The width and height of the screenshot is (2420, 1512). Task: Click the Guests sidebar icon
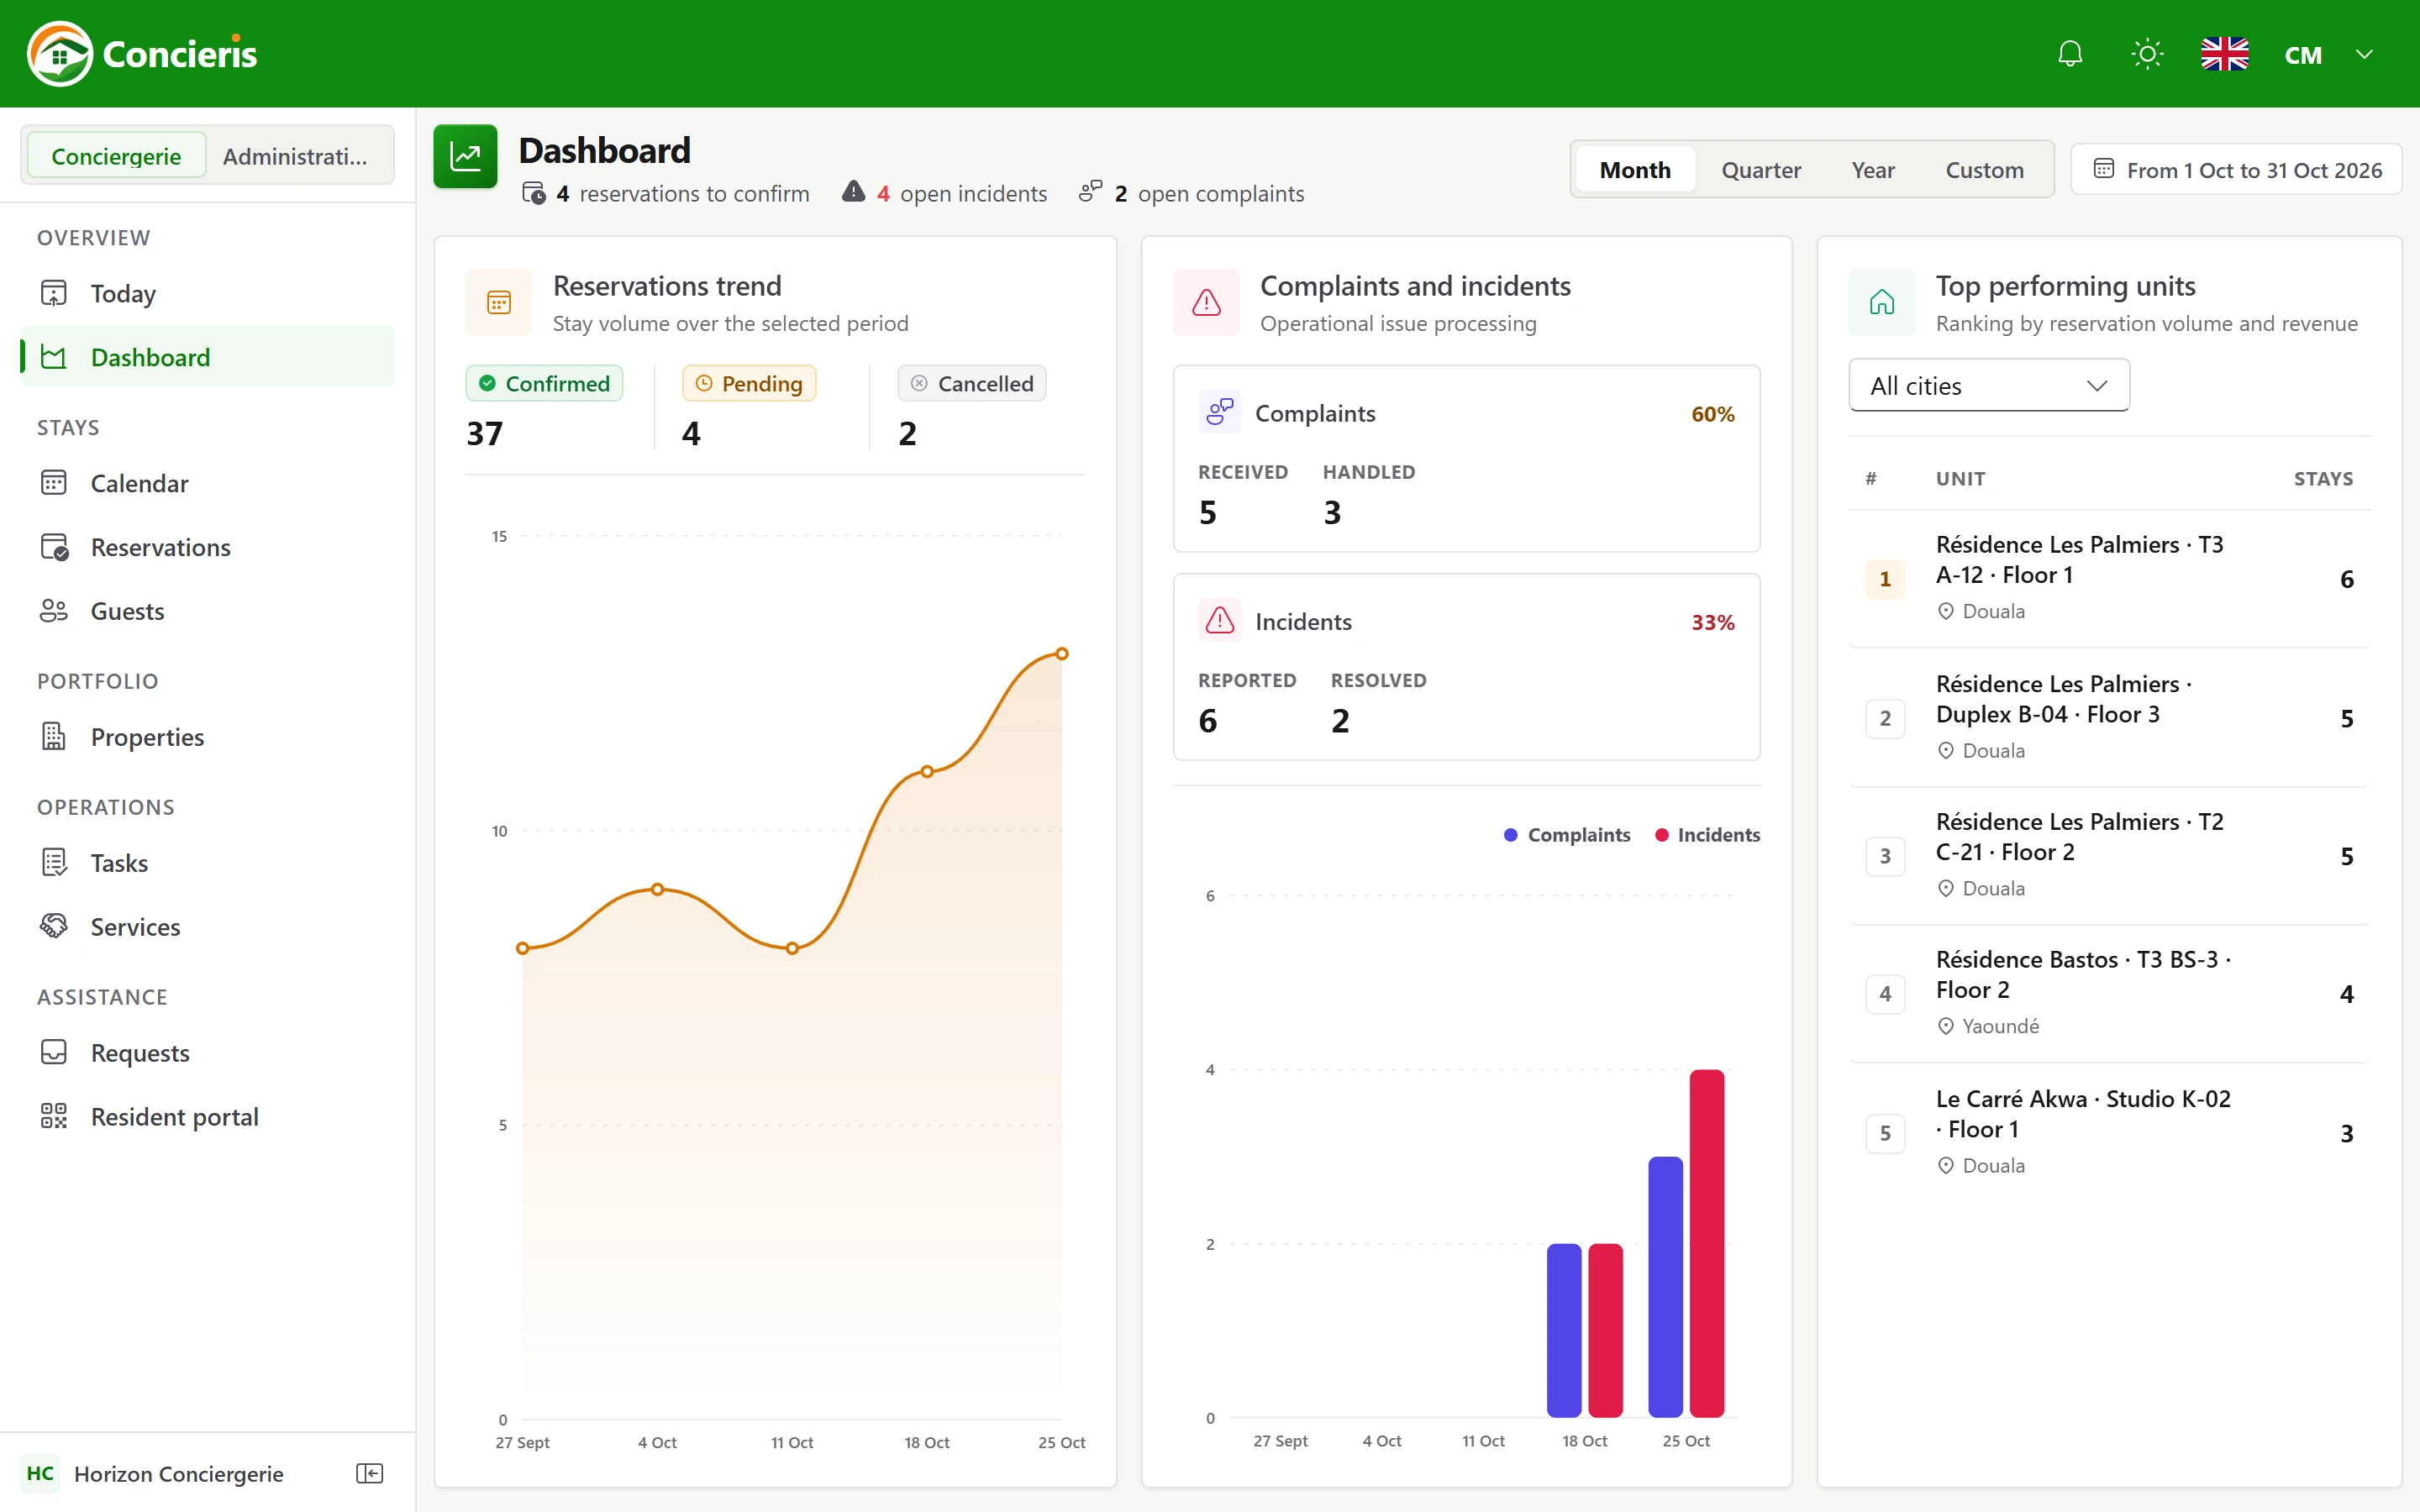pos(54,611)
